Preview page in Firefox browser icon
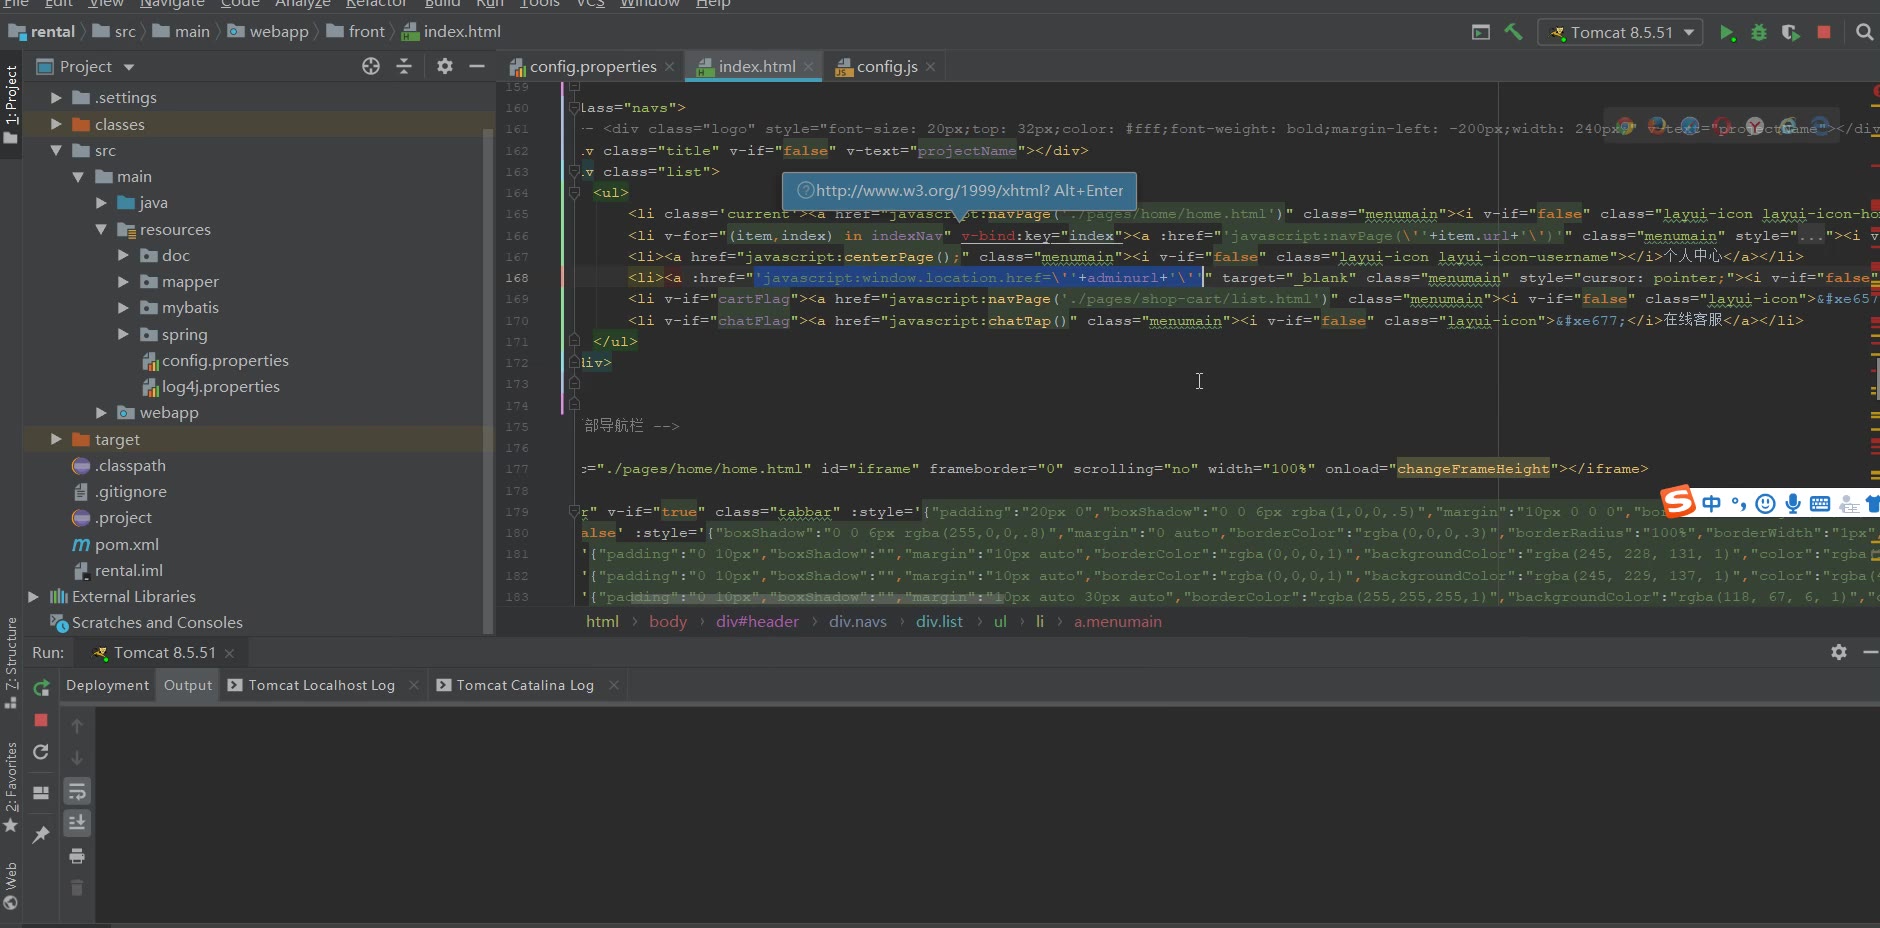Screen dimensions: 1880x928 tap(1657, 127)
